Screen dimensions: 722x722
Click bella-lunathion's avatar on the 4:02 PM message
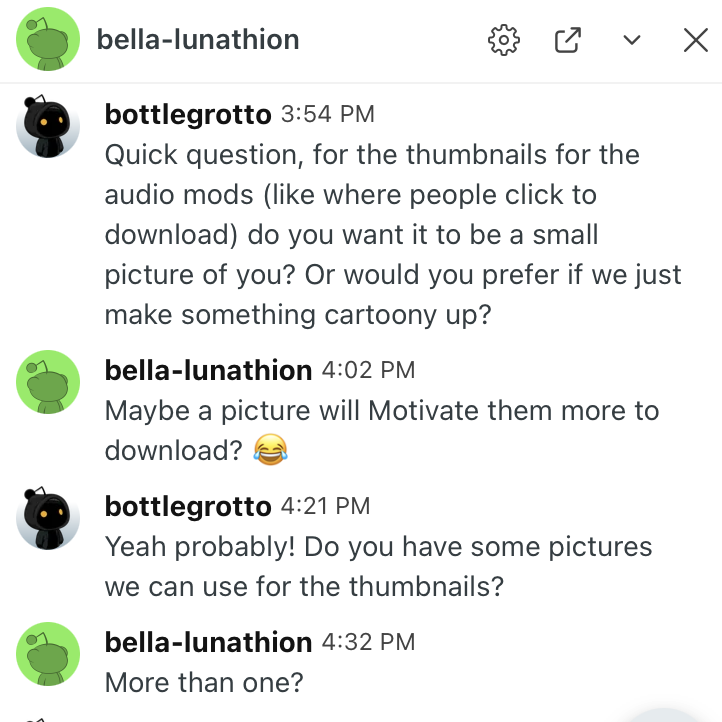click(x=48, y=381)
